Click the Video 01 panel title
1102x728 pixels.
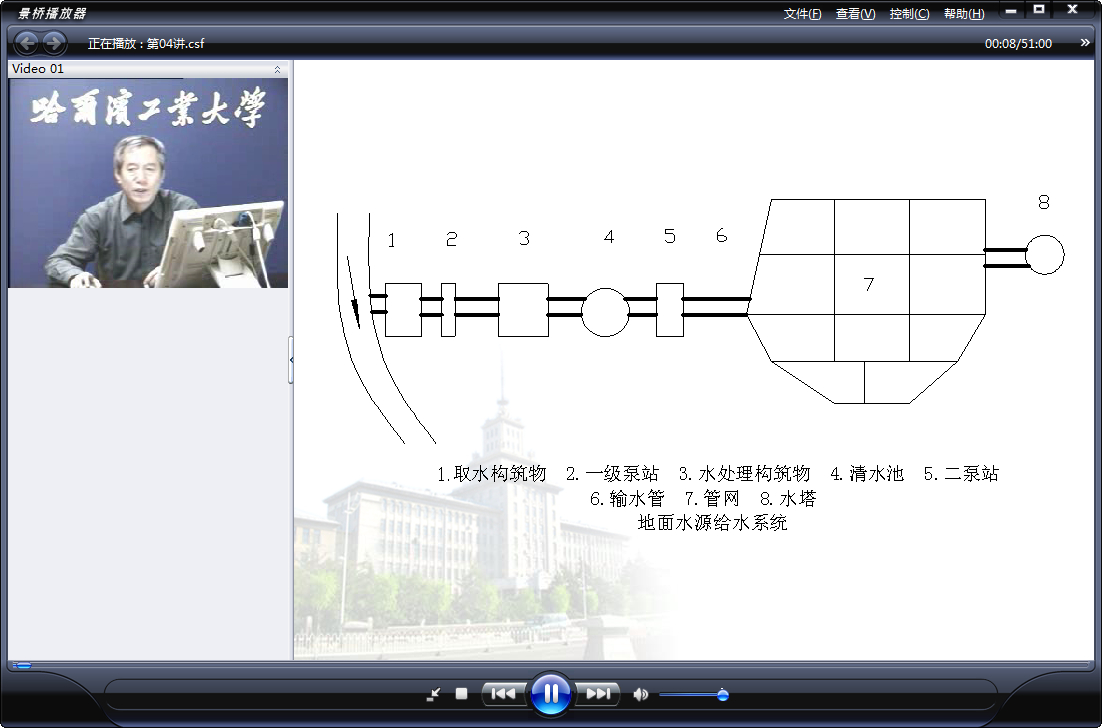point(38,69)
